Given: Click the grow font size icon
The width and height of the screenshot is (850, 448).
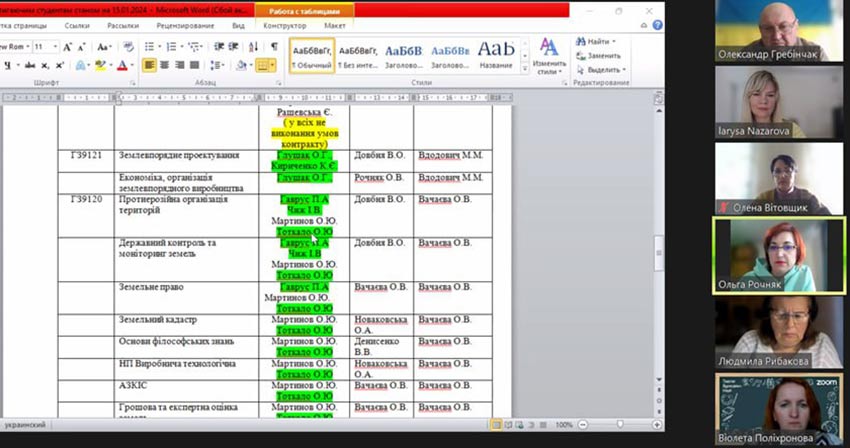Looking at the screenshot, I should 68,47.
